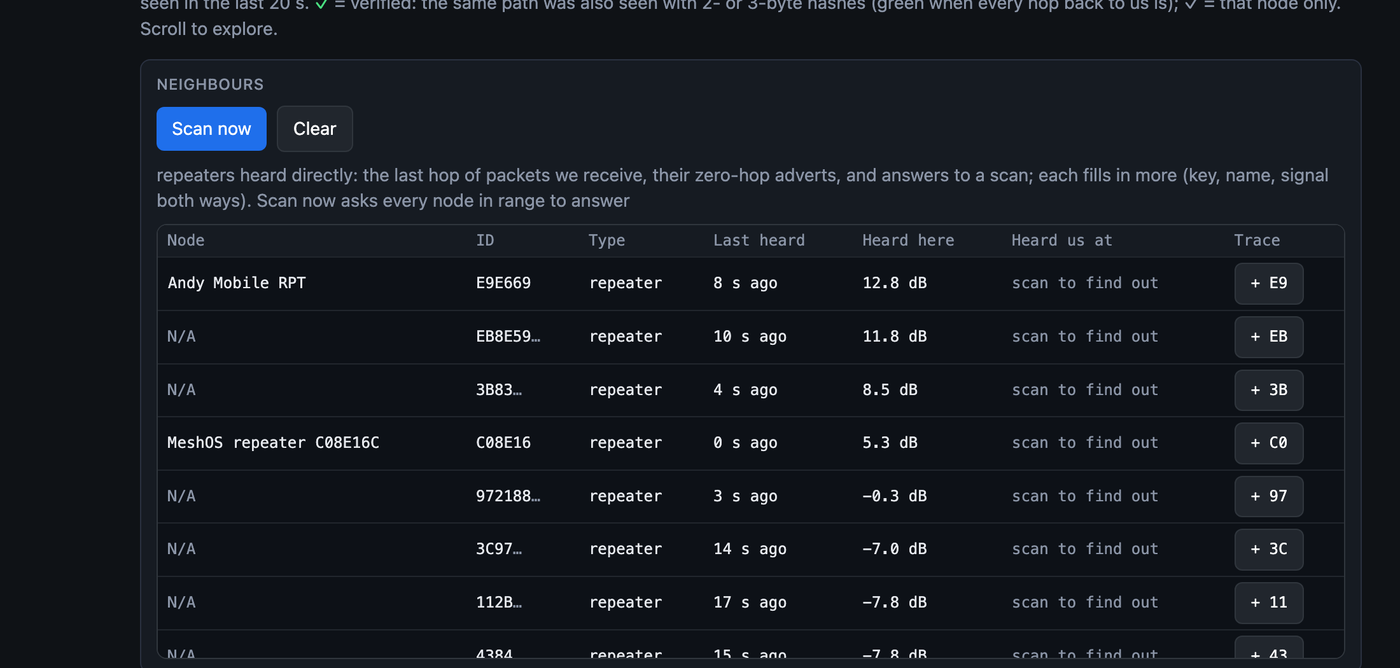
Task: Click the −0.3 dB signal value
Action: [x=894, y=496]
